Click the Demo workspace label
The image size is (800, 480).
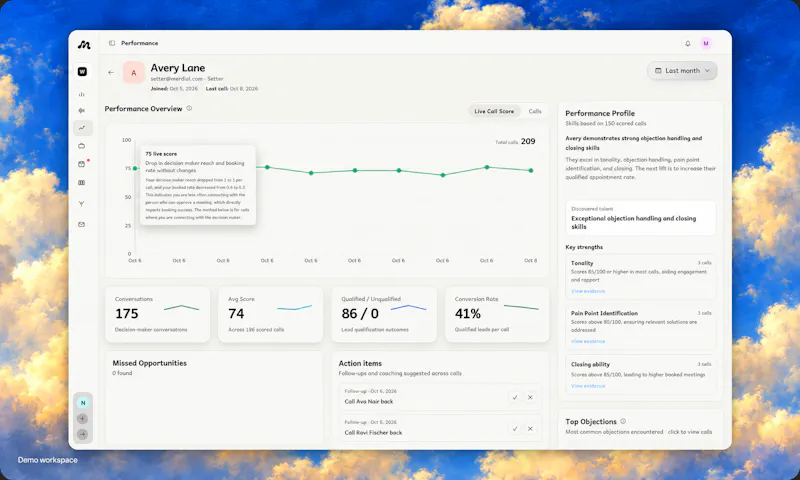[x=47, y=460]
